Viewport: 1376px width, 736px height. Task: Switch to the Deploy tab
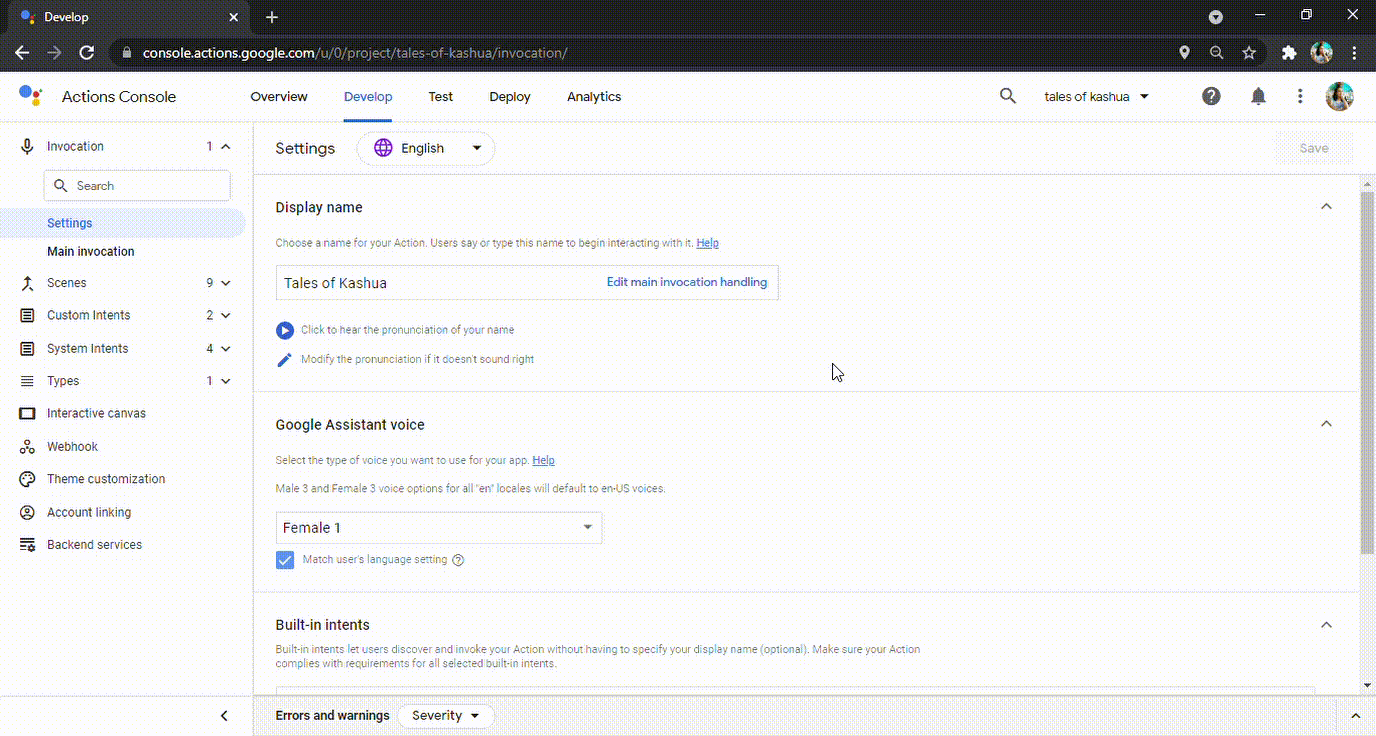pos(510,97)
